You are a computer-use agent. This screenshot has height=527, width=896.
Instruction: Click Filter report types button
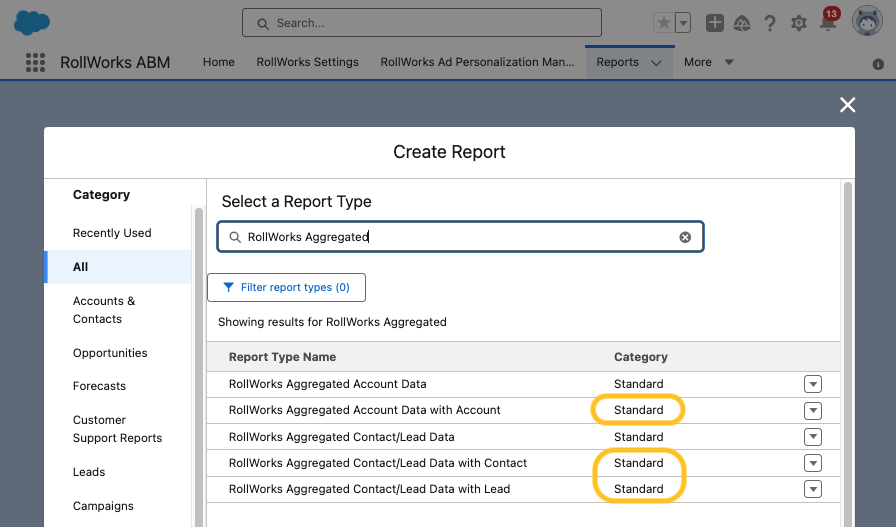tap(286, 287)
